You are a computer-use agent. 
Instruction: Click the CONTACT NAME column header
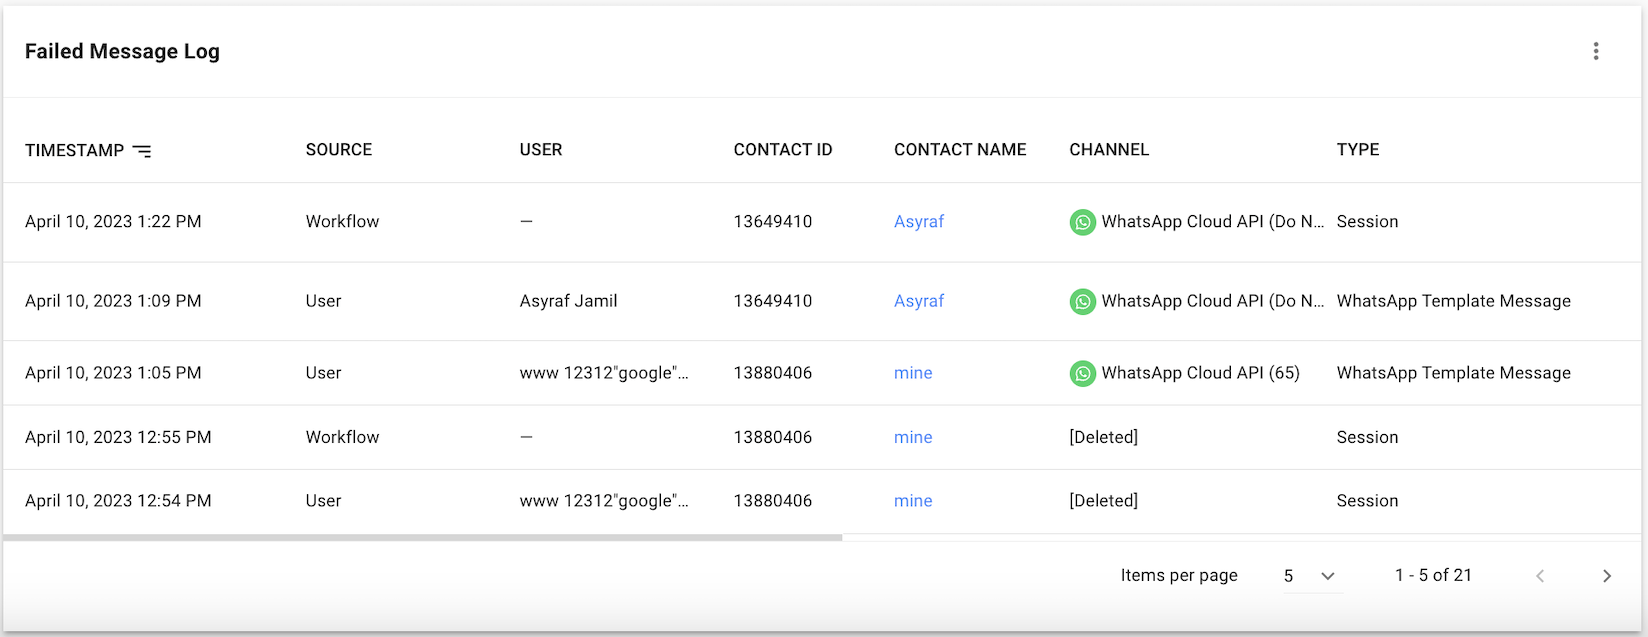click(x=959, y=150)
